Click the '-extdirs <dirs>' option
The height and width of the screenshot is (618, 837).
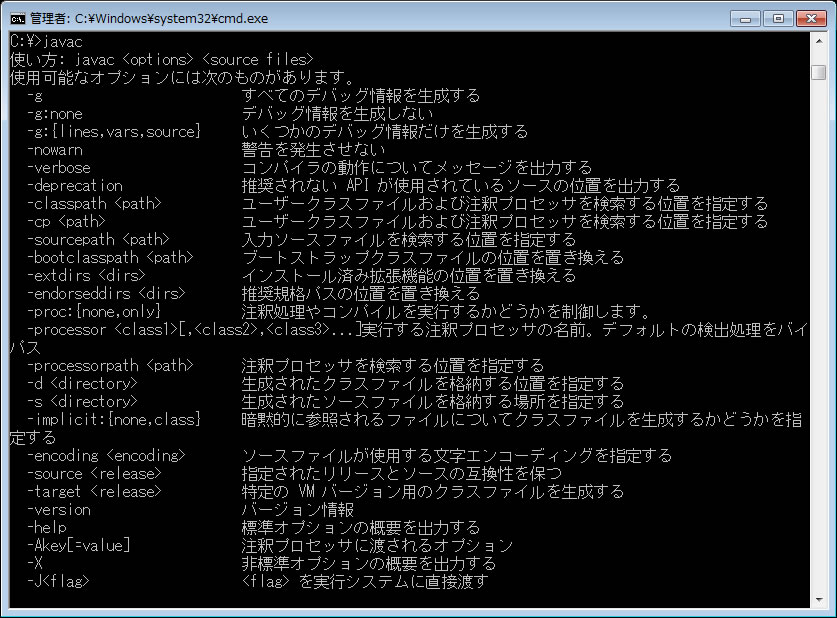86,275
